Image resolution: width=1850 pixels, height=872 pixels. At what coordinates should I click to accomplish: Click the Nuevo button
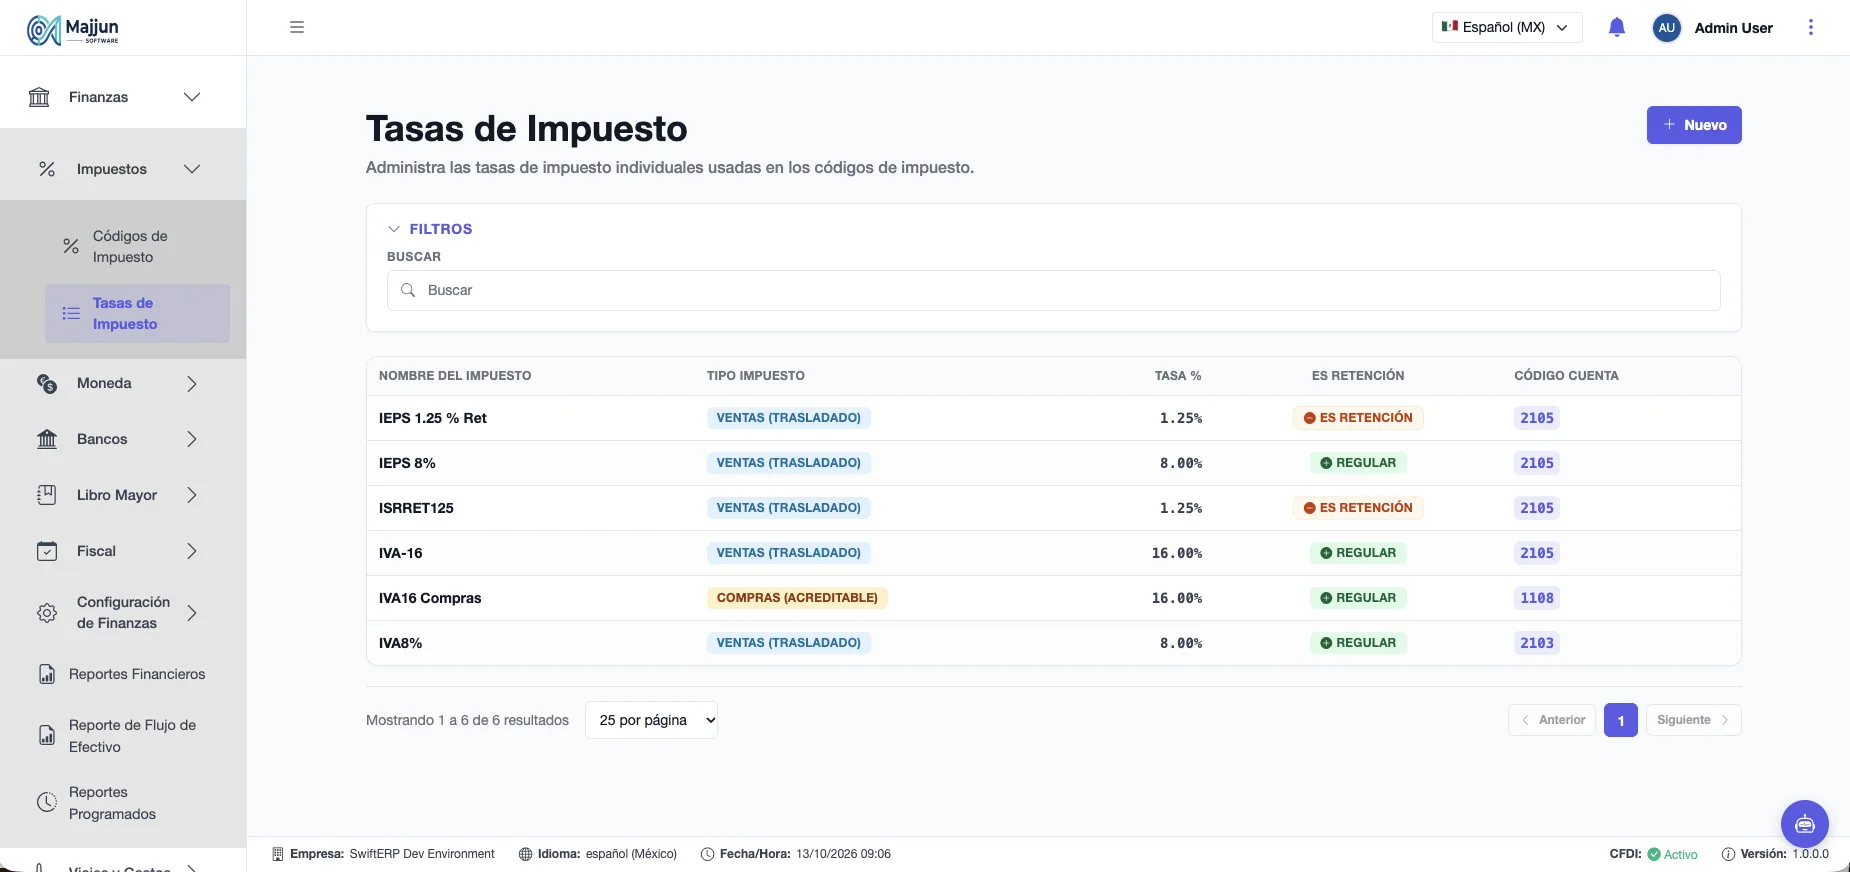tap(1694, 125)
